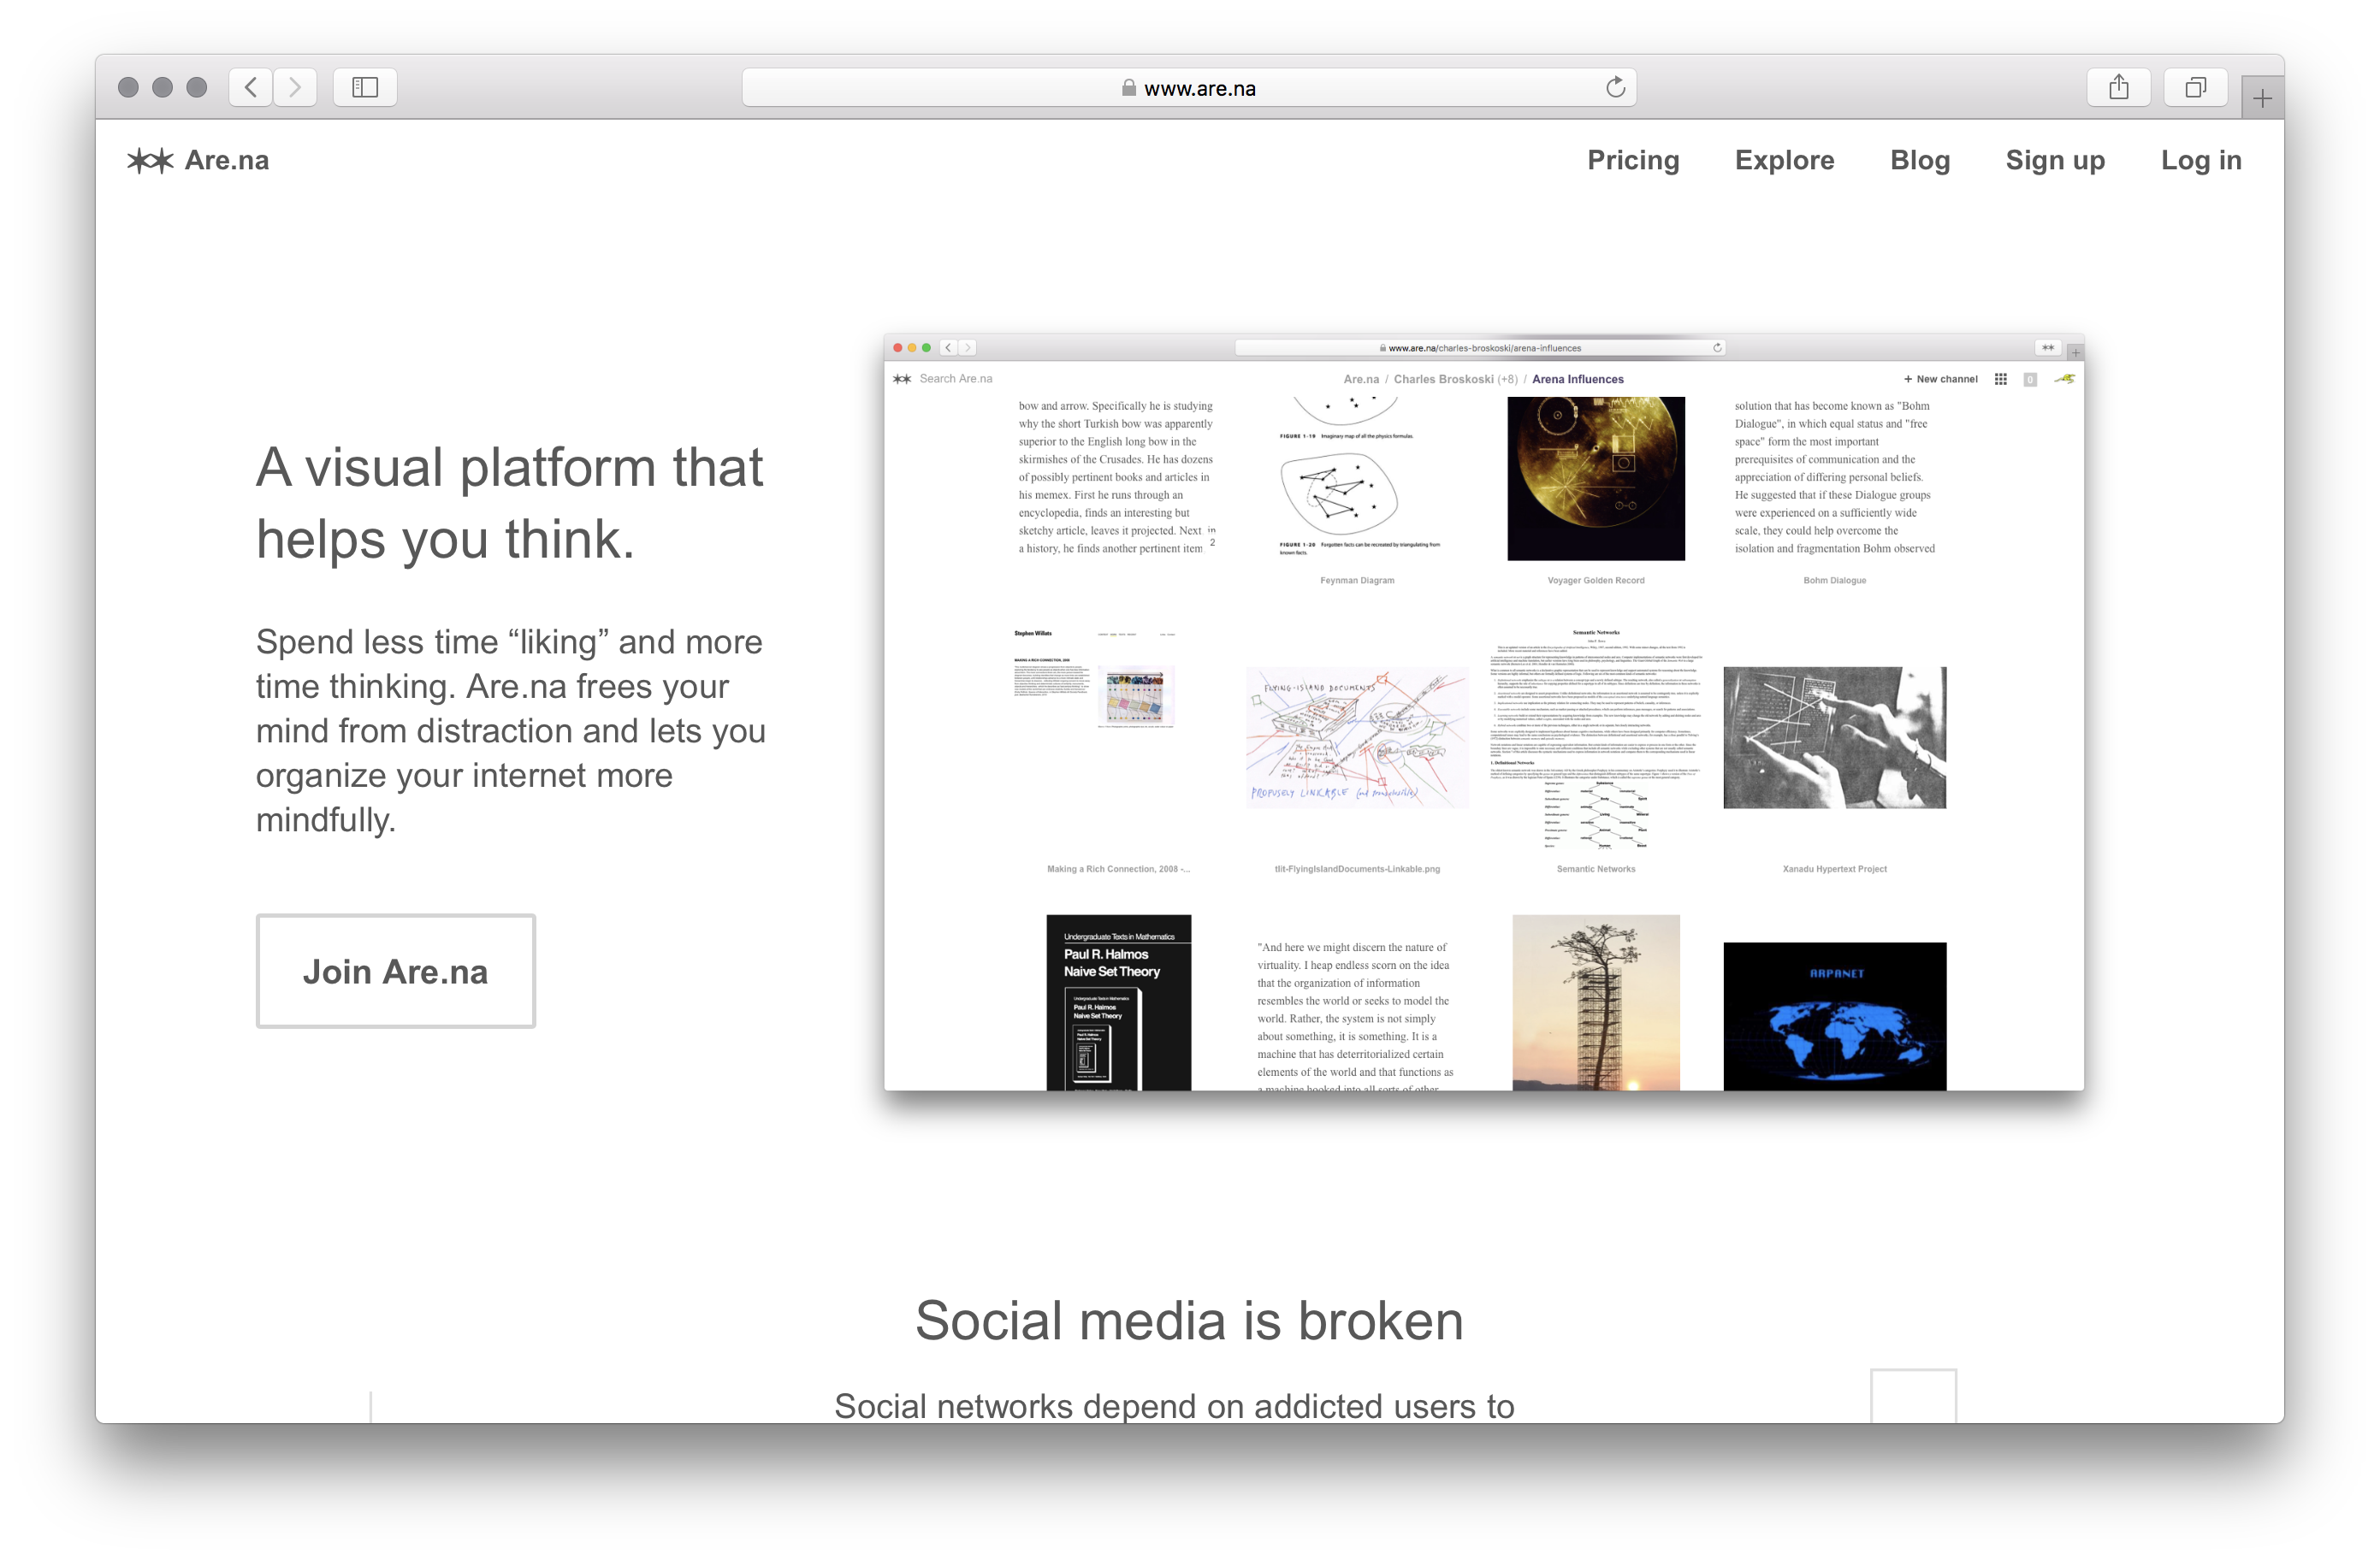2380x1560 pixels.
Task: Open a new tab with plus
Action: (x=2262, y=98)
